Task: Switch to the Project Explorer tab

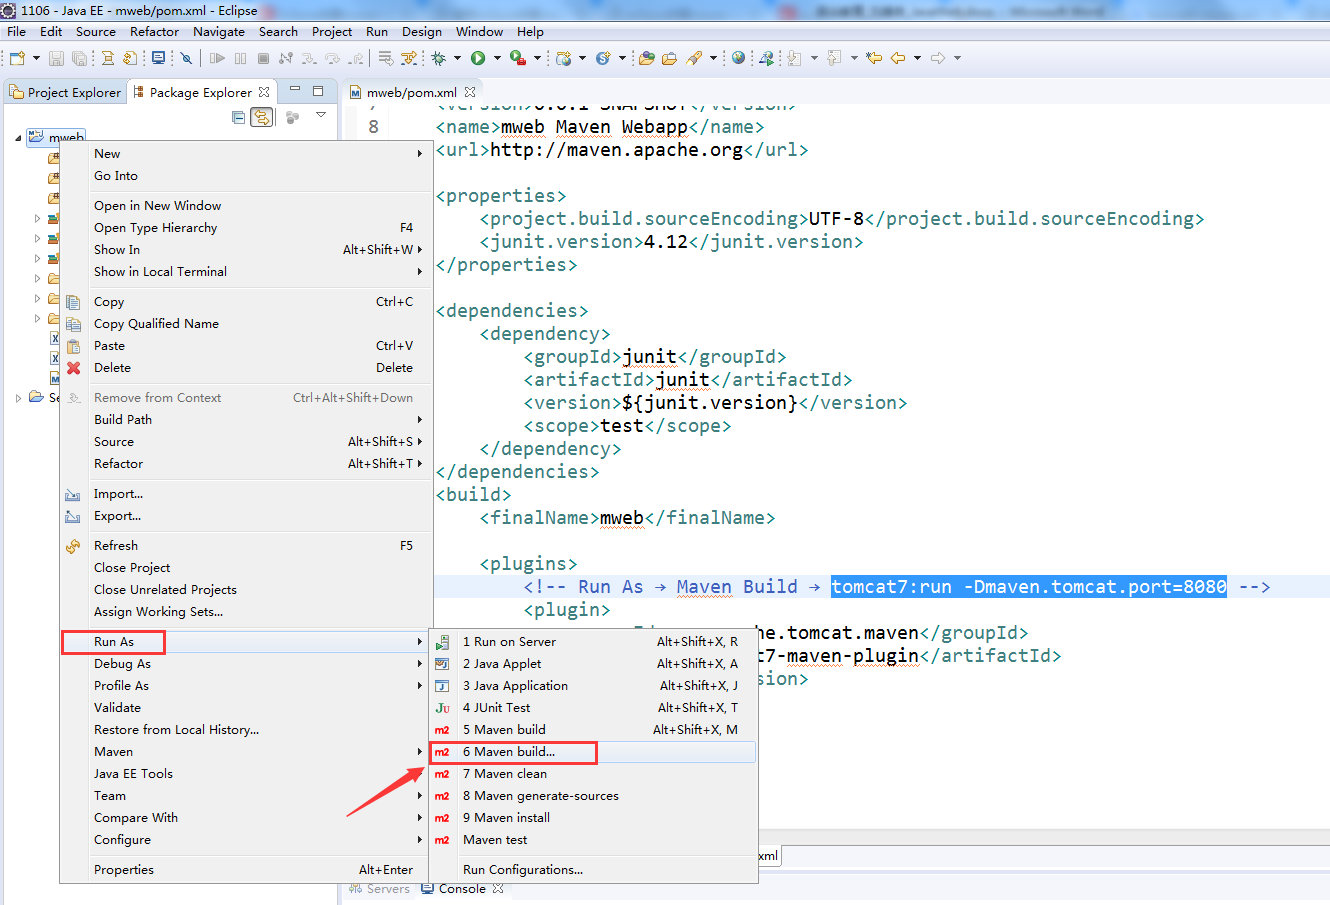Action: (x=65, y=92)
